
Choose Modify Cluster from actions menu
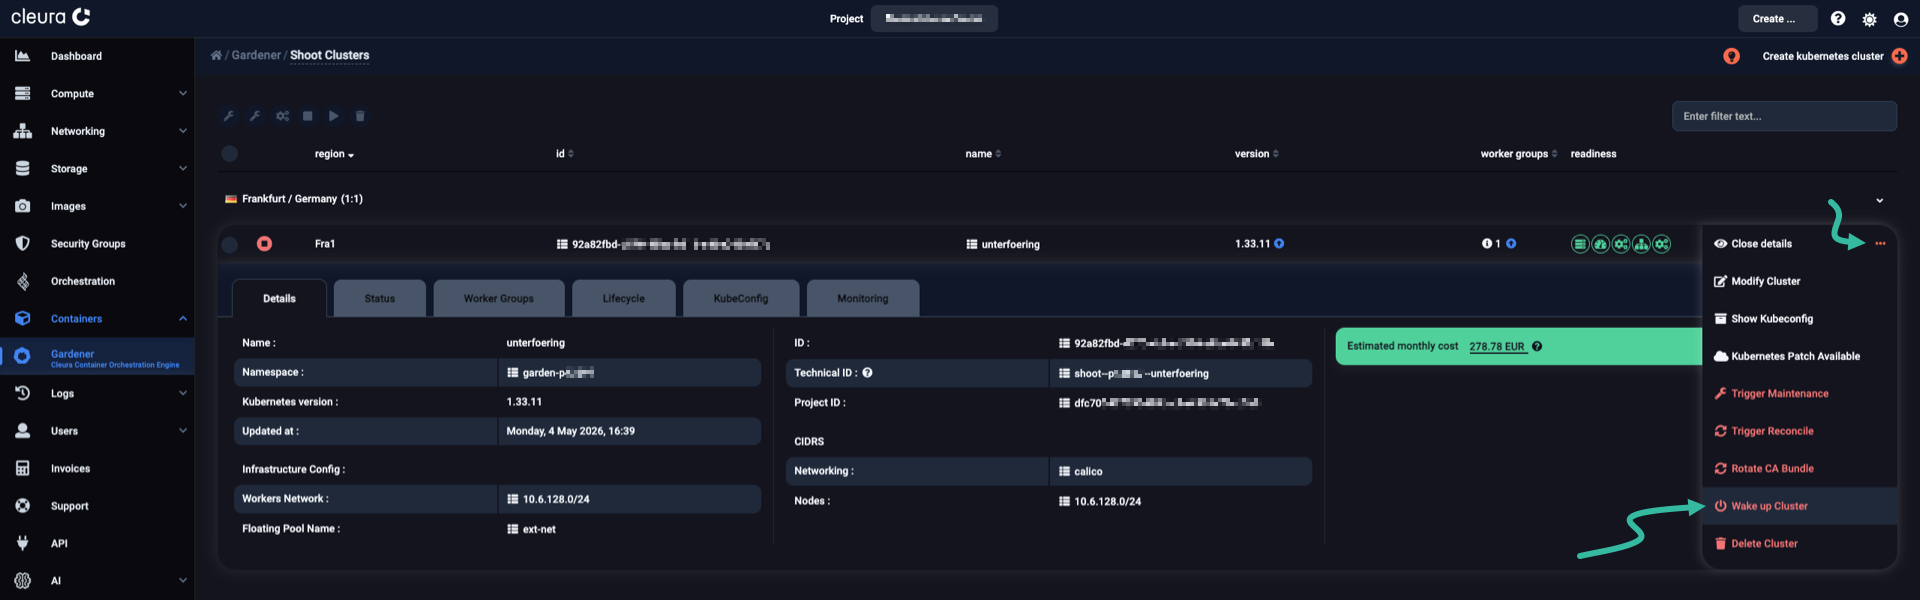click(x=1757, y=282)
